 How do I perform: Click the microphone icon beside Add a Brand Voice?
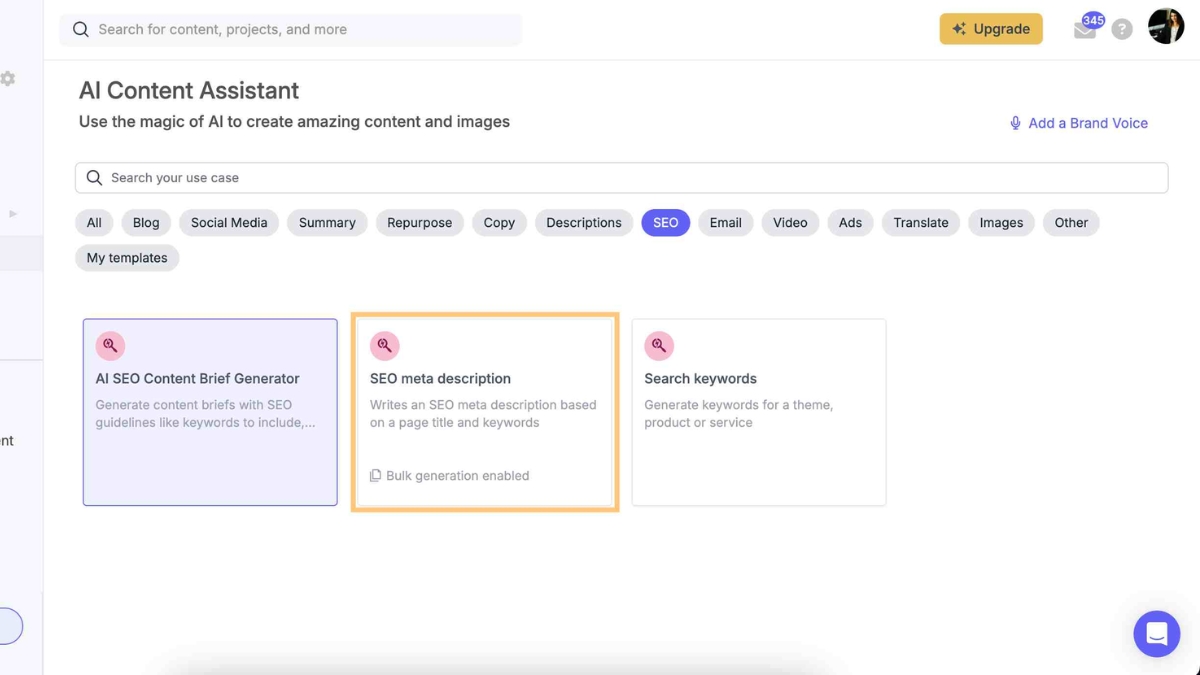pyautogui.click(x=1014, y=122)
